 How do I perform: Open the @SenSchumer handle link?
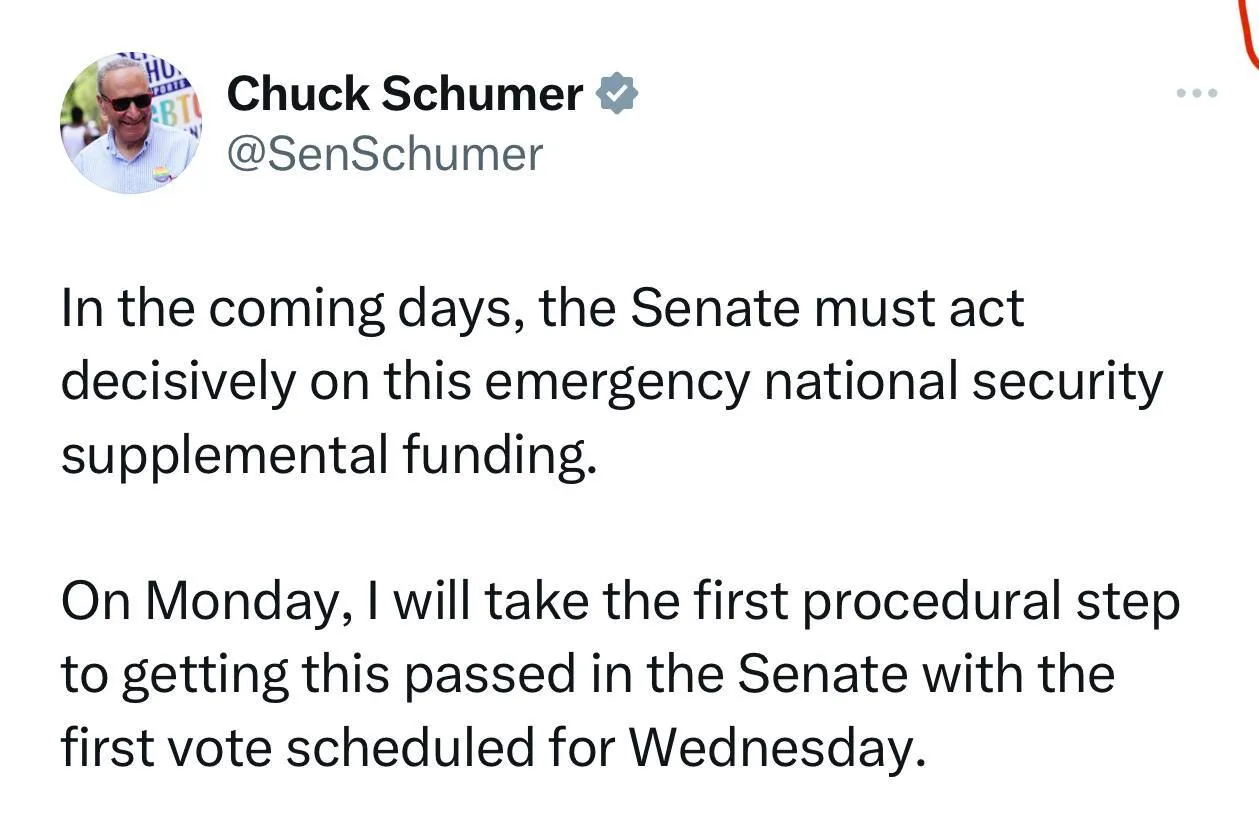pyautogui.click(x=385, y=154)
